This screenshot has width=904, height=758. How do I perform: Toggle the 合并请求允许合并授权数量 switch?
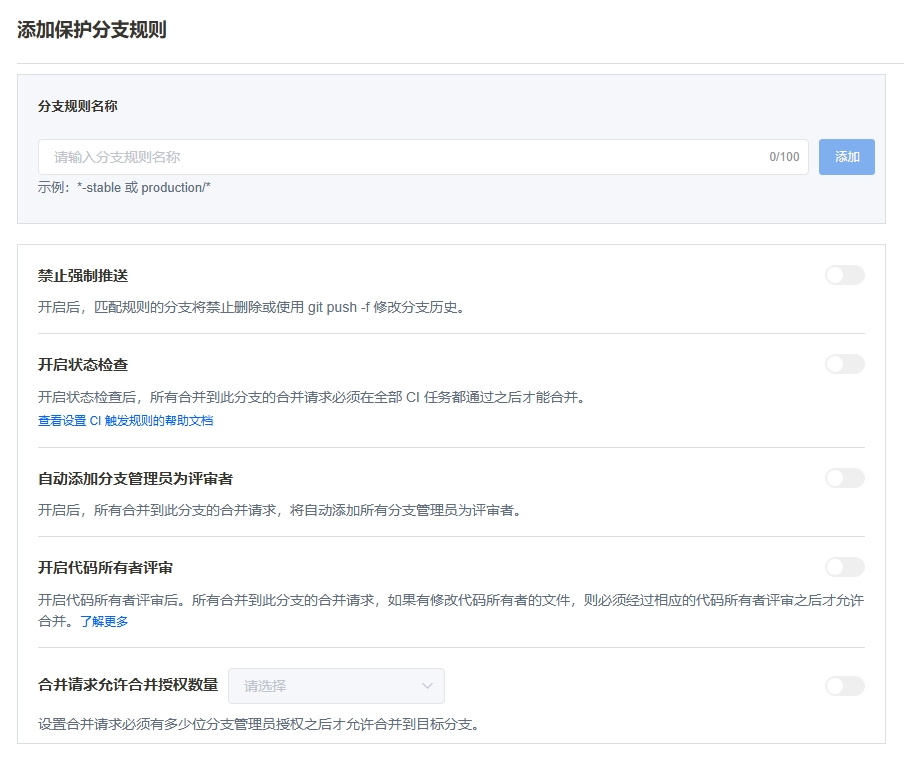point(845,686)
